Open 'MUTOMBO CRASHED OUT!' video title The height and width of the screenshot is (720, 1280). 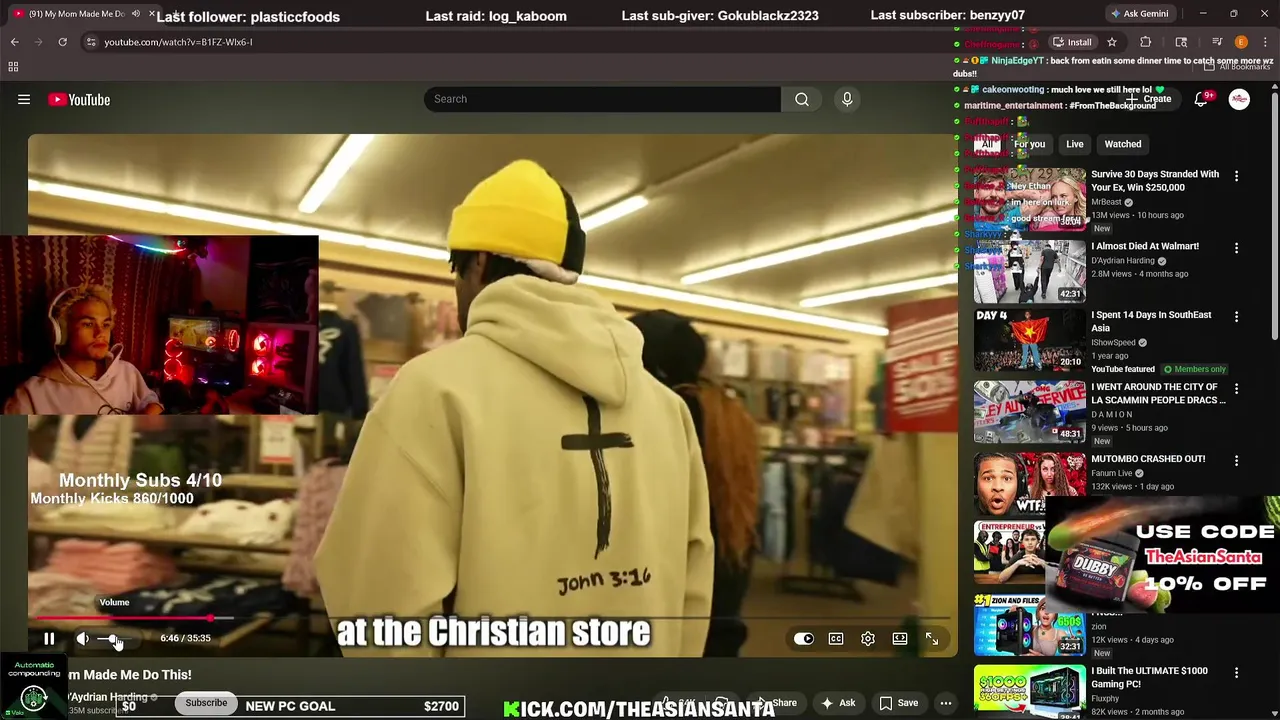1148,459
